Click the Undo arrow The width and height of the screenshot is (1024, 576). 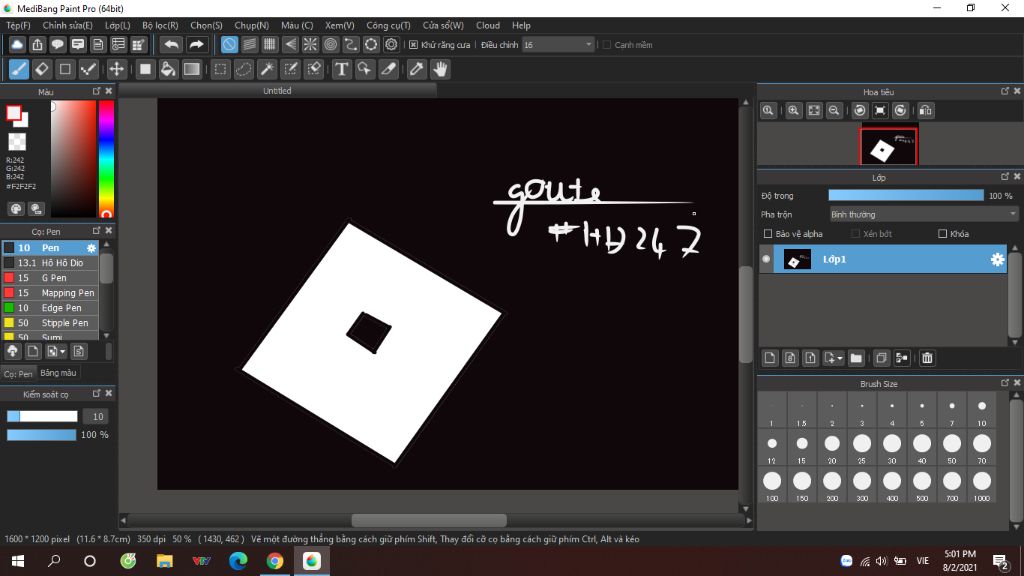171,44
